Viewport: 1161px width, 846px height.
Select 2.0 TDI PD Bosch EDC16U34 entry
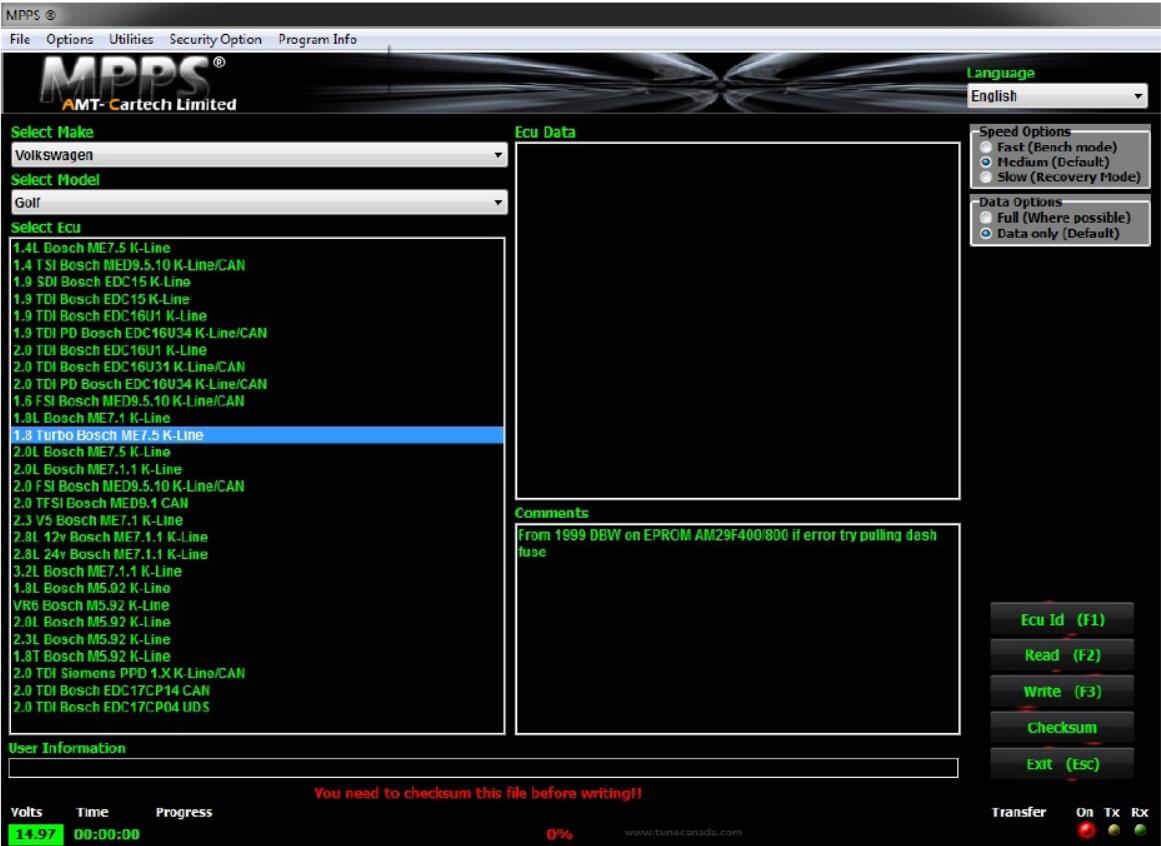click(x=257, y=384)
